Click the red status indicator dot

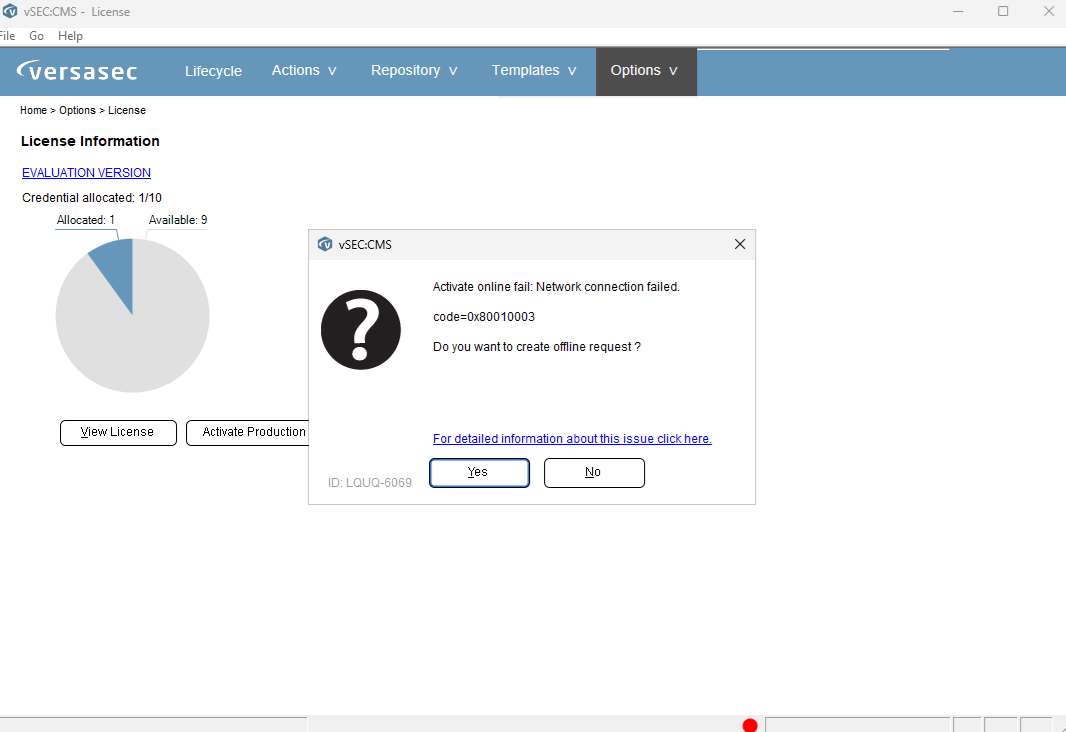[750, 725]
